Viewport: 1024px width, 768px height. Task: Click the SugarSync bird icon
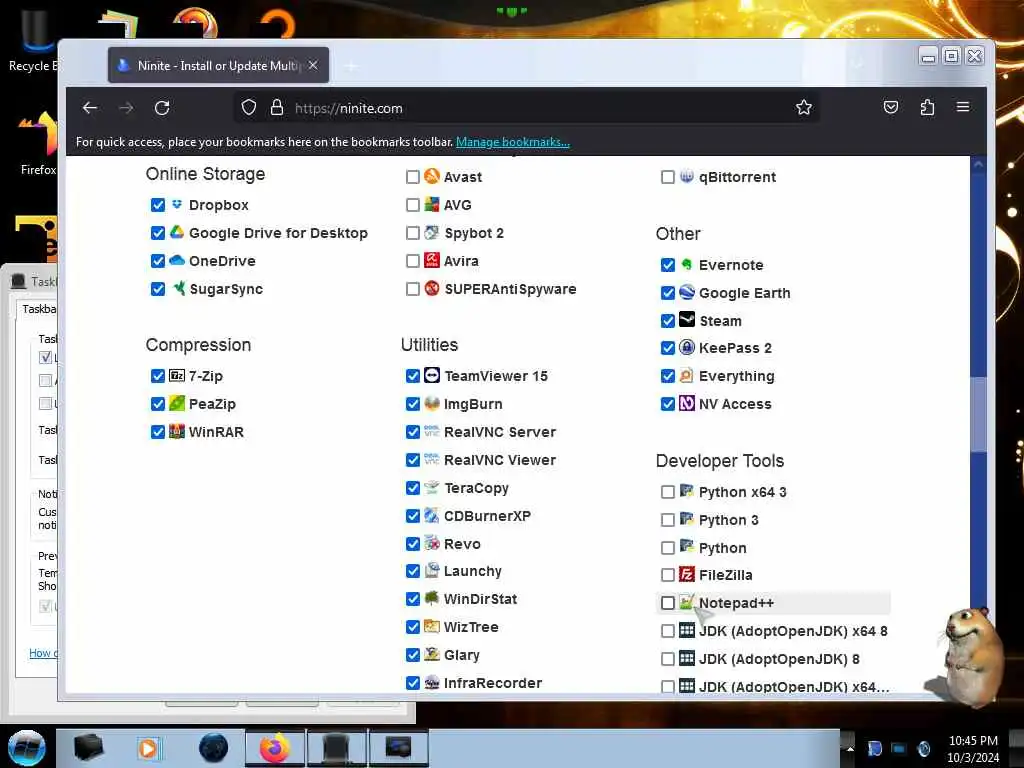[178, 288]
